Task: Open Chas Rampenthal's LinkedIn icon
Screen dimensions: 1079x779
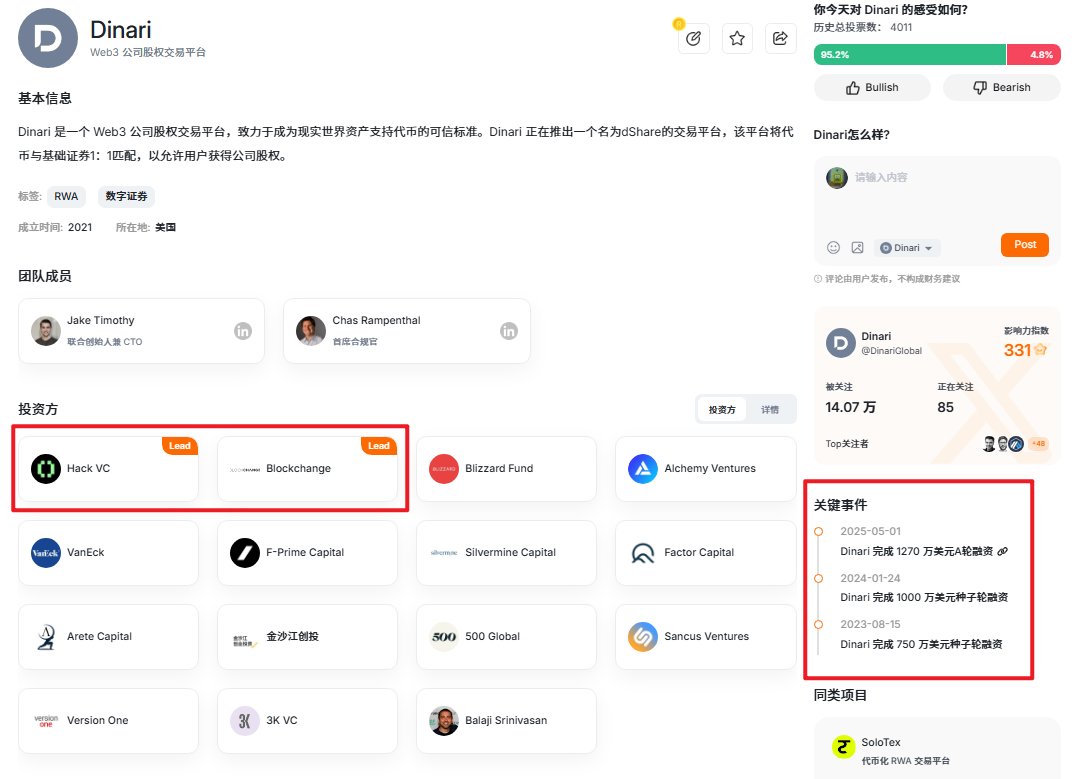Action: pyautogui.click(x=509, y=331)
